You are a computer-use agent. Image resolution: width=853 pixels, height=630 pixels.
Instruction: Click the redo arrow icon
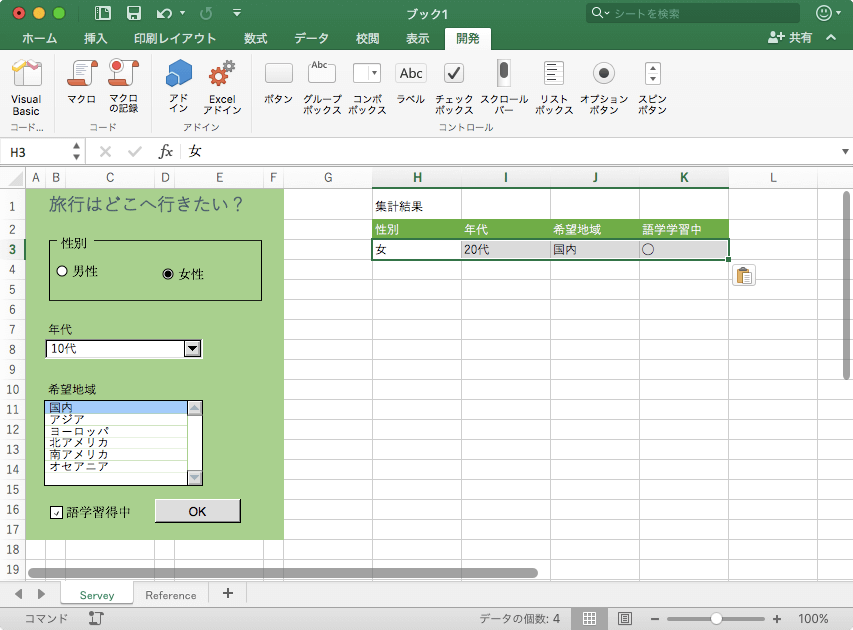coord(206,13)
